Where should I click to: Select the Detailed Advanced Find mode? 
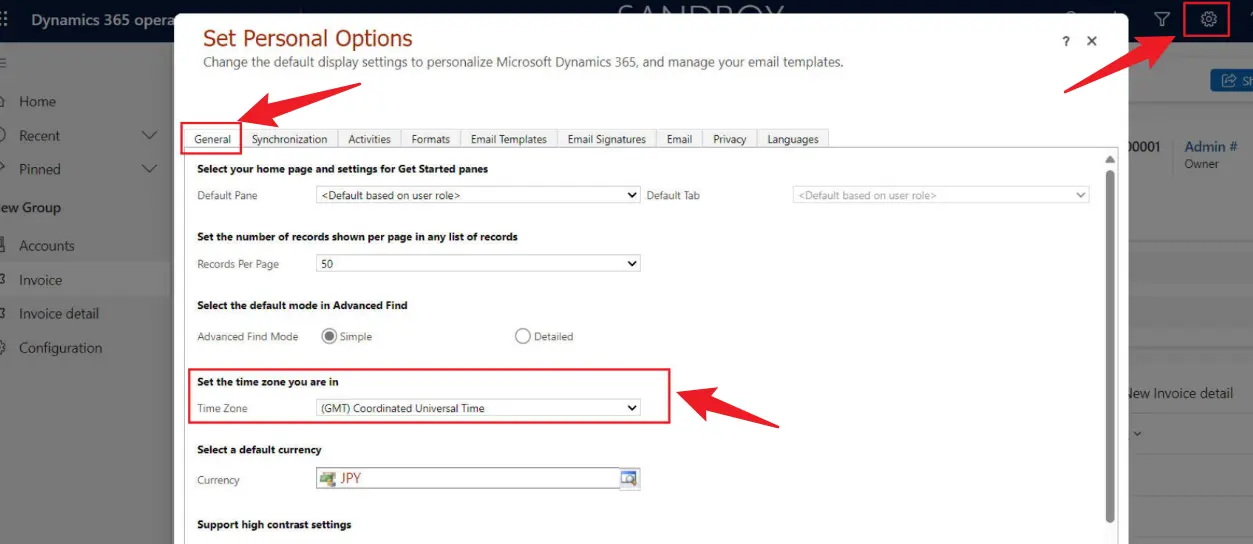pyautogui.click(x=522, y=337)
